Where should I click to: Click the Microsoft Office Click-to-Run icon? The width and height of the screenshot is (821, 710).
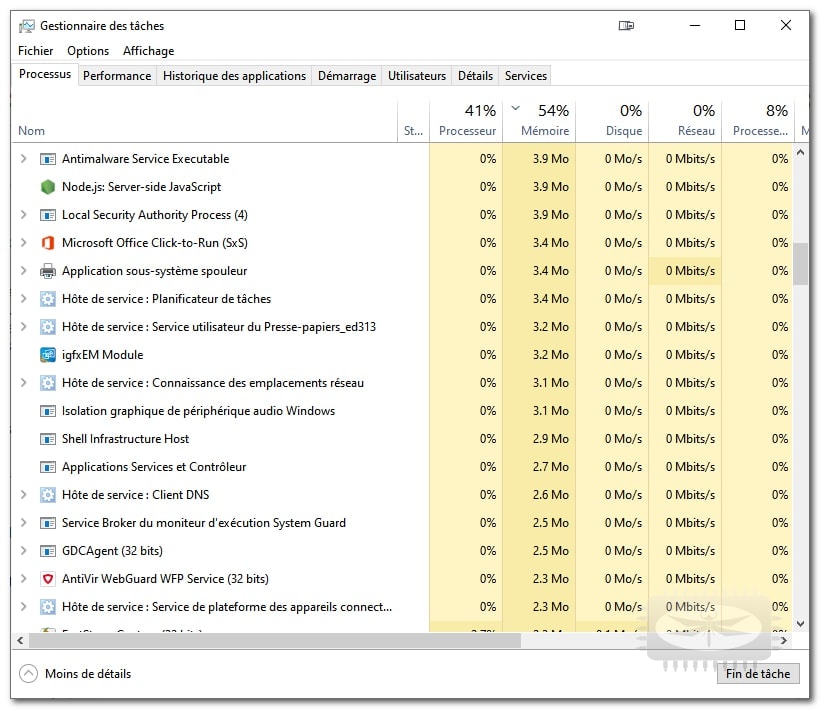(x=48, y=243)
